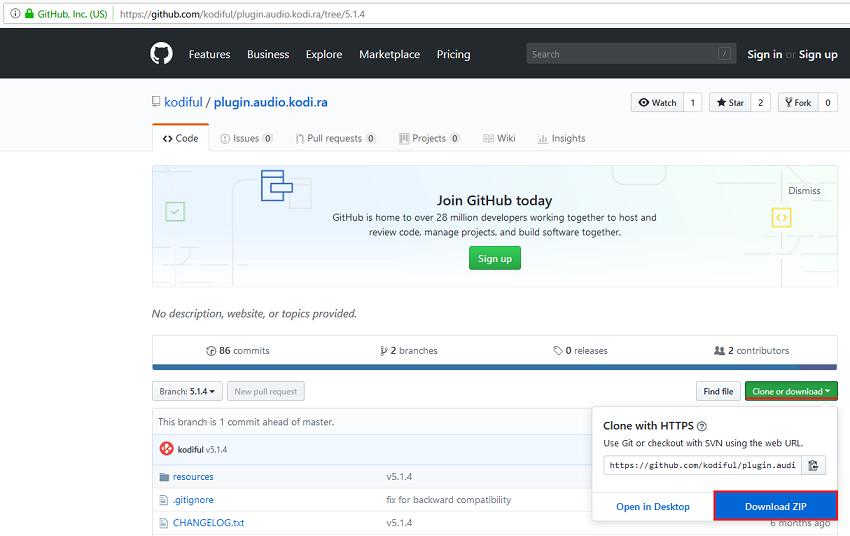View the 86 commits
This screenshot has width=850, height=536.
238,351
